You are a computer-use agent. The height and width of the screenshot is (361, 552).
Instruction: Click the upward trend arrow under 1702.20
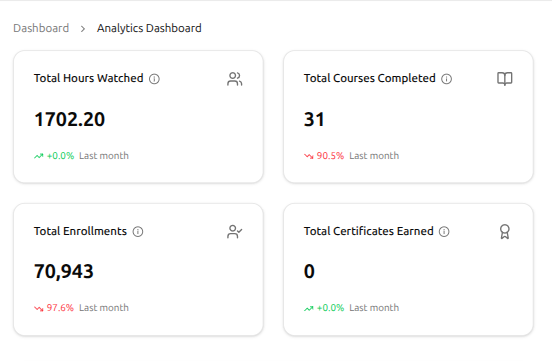click(39, 156)
